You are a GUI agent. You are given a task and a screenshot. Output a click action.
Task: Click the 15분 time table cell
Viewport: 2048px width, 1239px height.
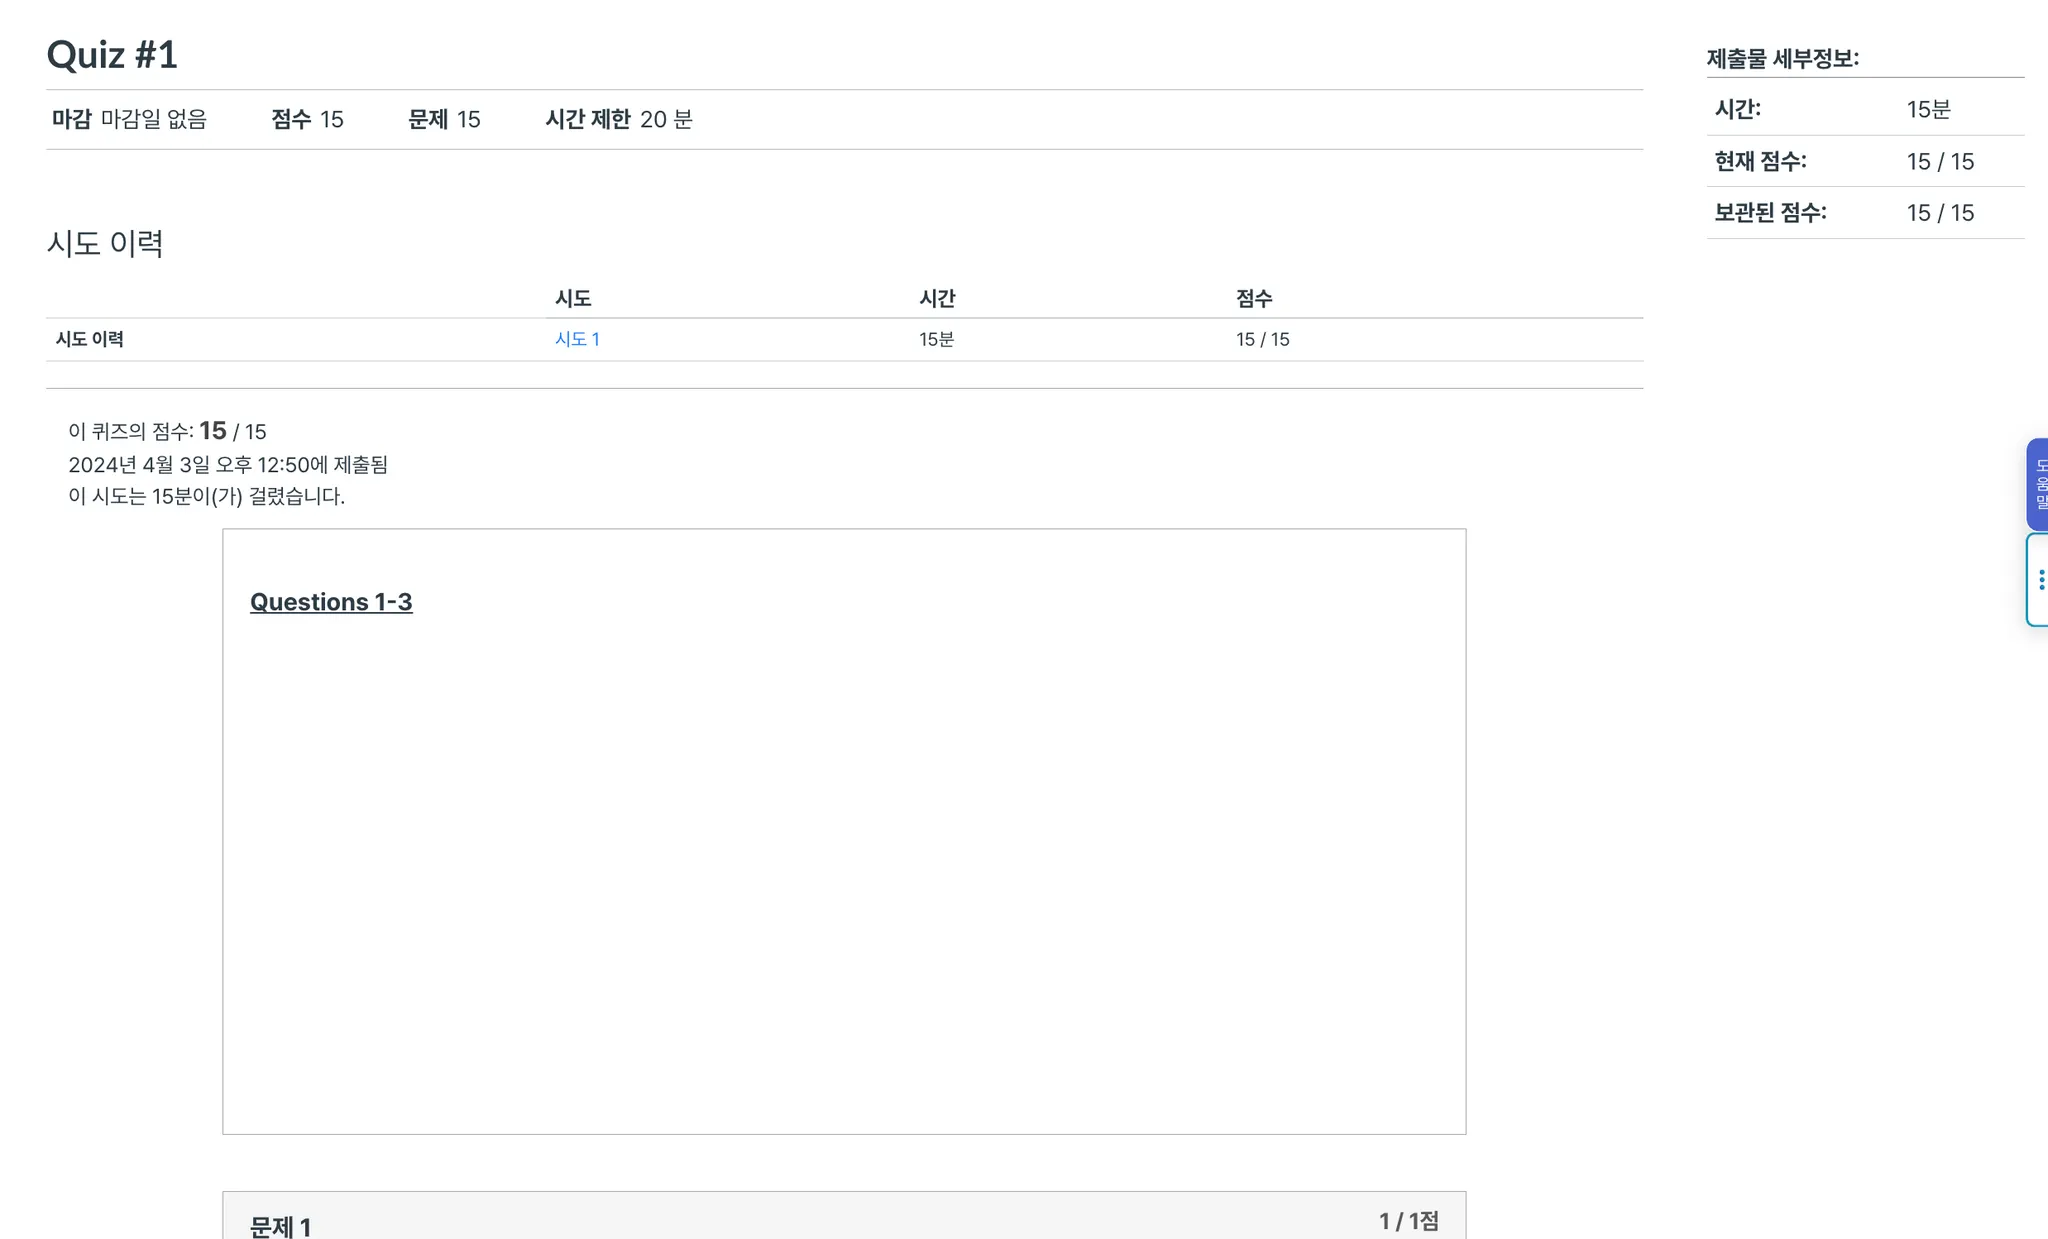pyautogui.click(x=936, y=340)
